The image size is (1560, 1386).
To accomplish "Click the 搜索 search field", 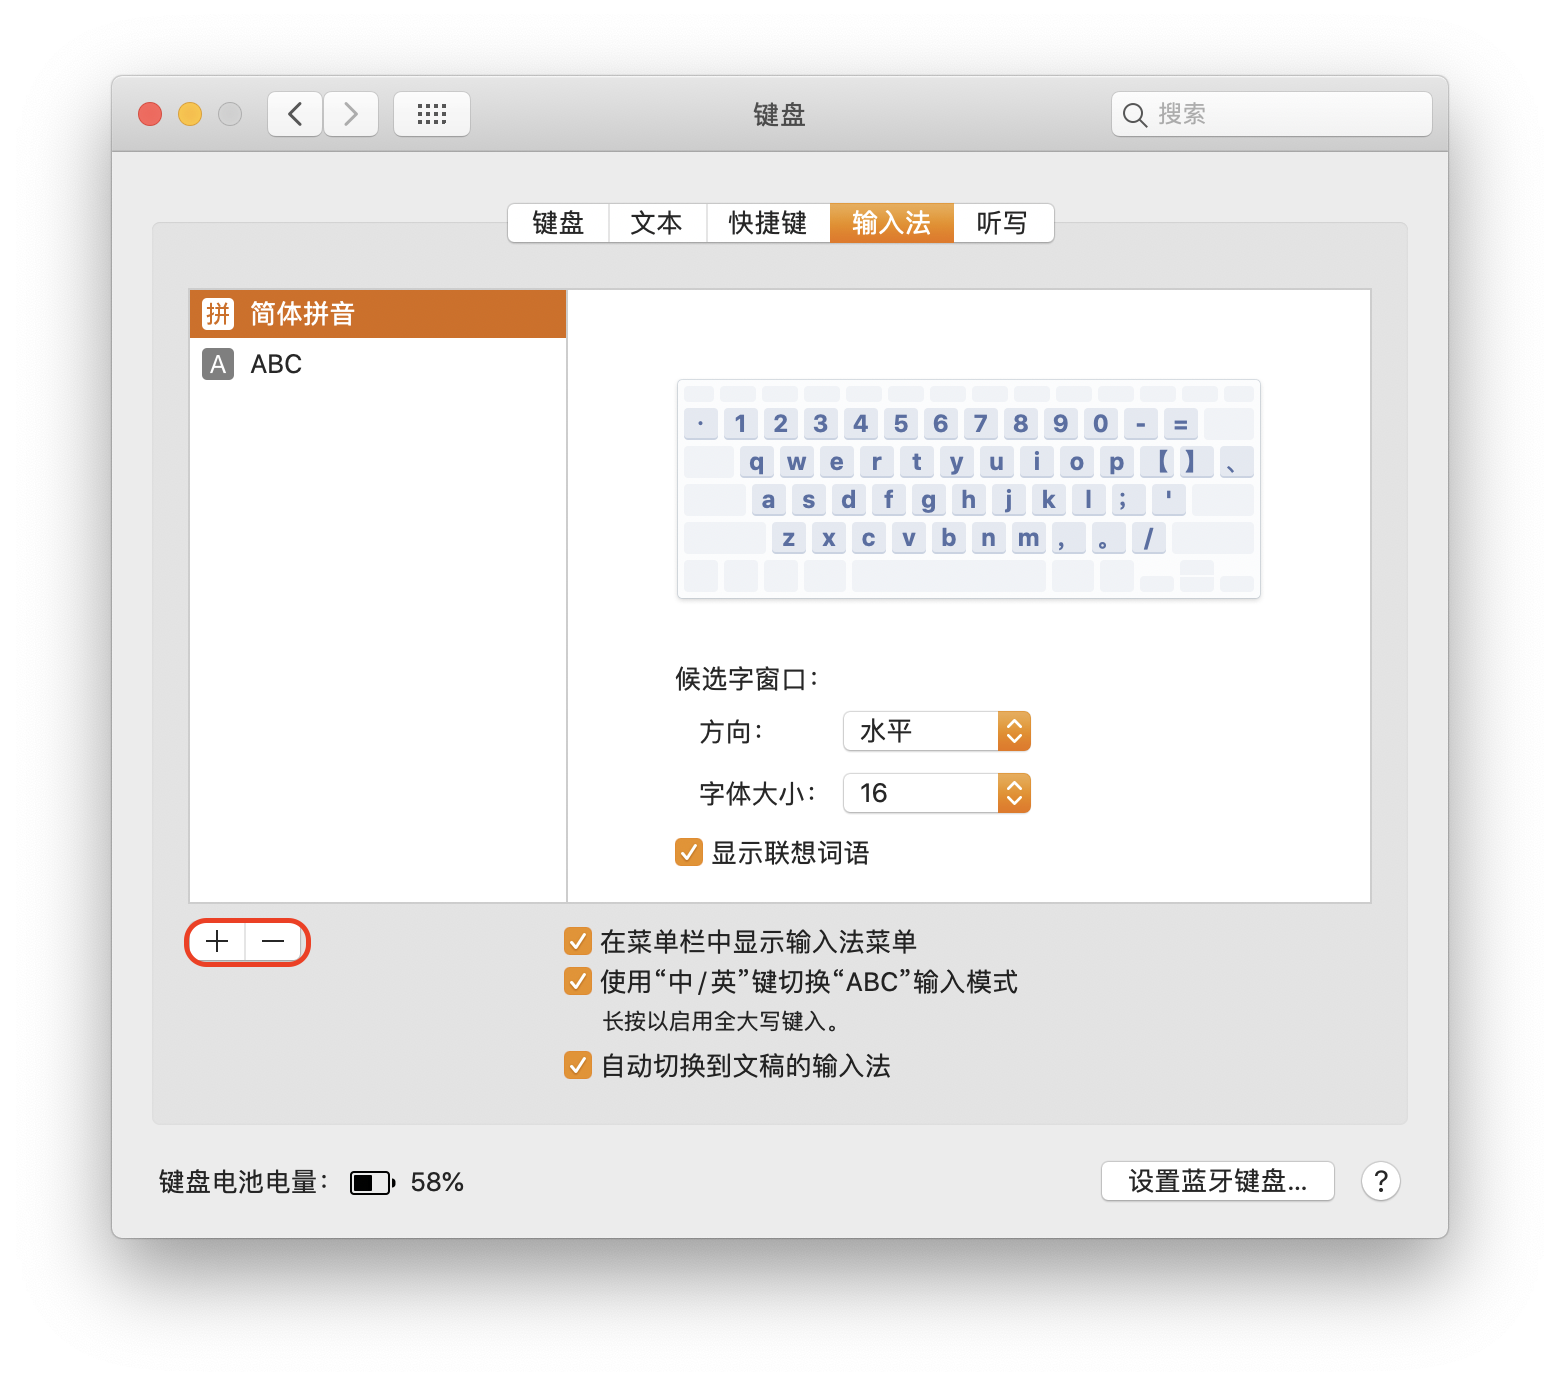I will (1272, 114).
